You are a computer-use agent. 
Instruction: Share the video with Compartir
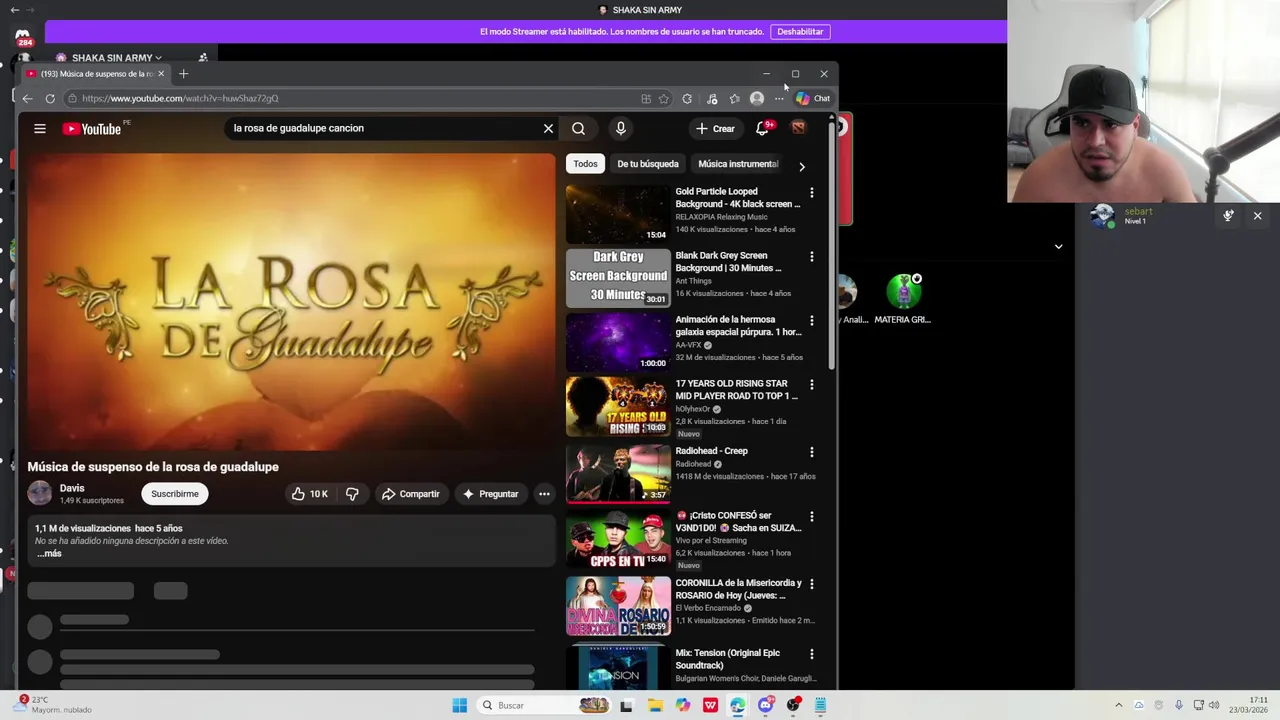pos(410,494)
